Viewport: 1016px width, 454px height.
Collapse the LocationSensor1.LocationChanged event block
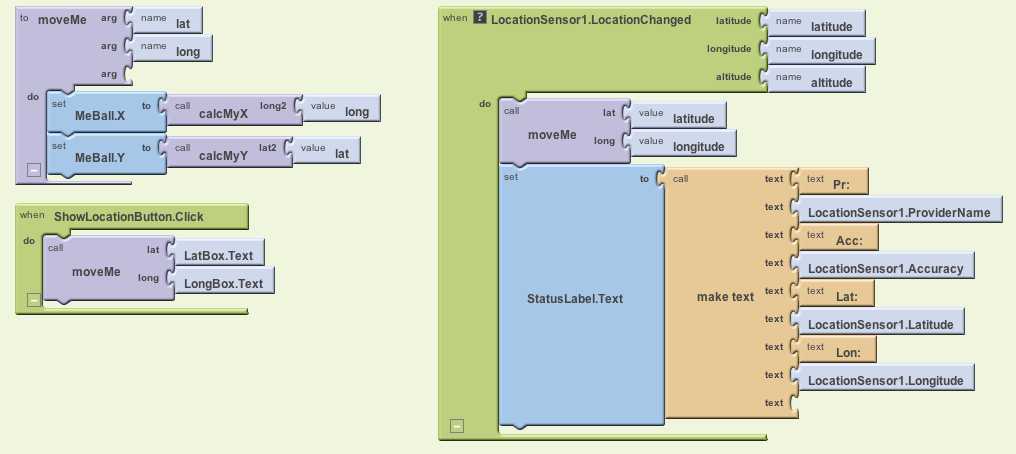[x=456, y=425]
